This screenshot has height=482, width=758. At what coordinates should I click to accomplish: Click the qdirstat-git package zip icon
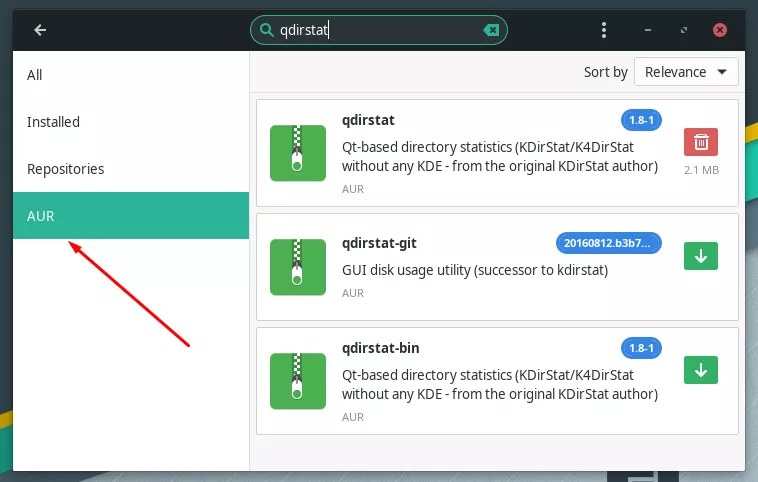pos(298,267)
